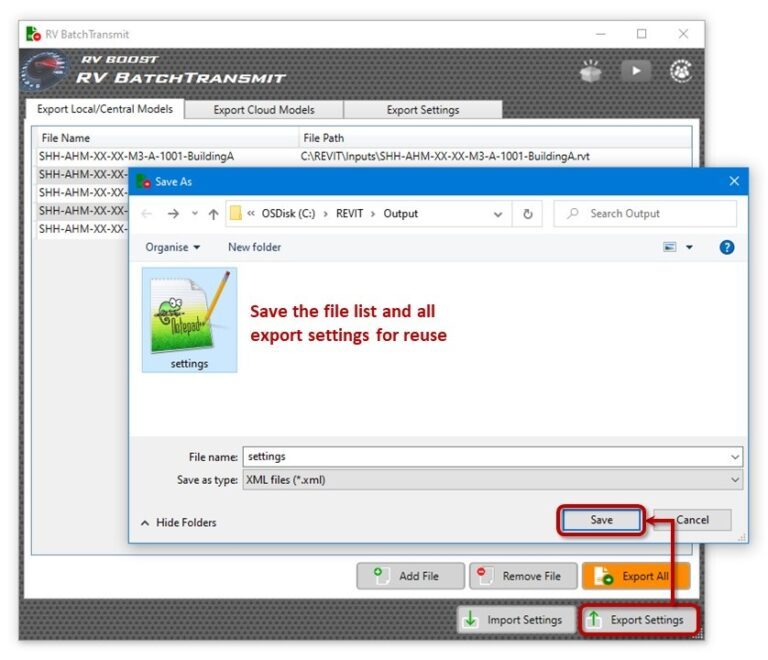
Task: Open the address path history dropdown
Action: click(498, 214)
